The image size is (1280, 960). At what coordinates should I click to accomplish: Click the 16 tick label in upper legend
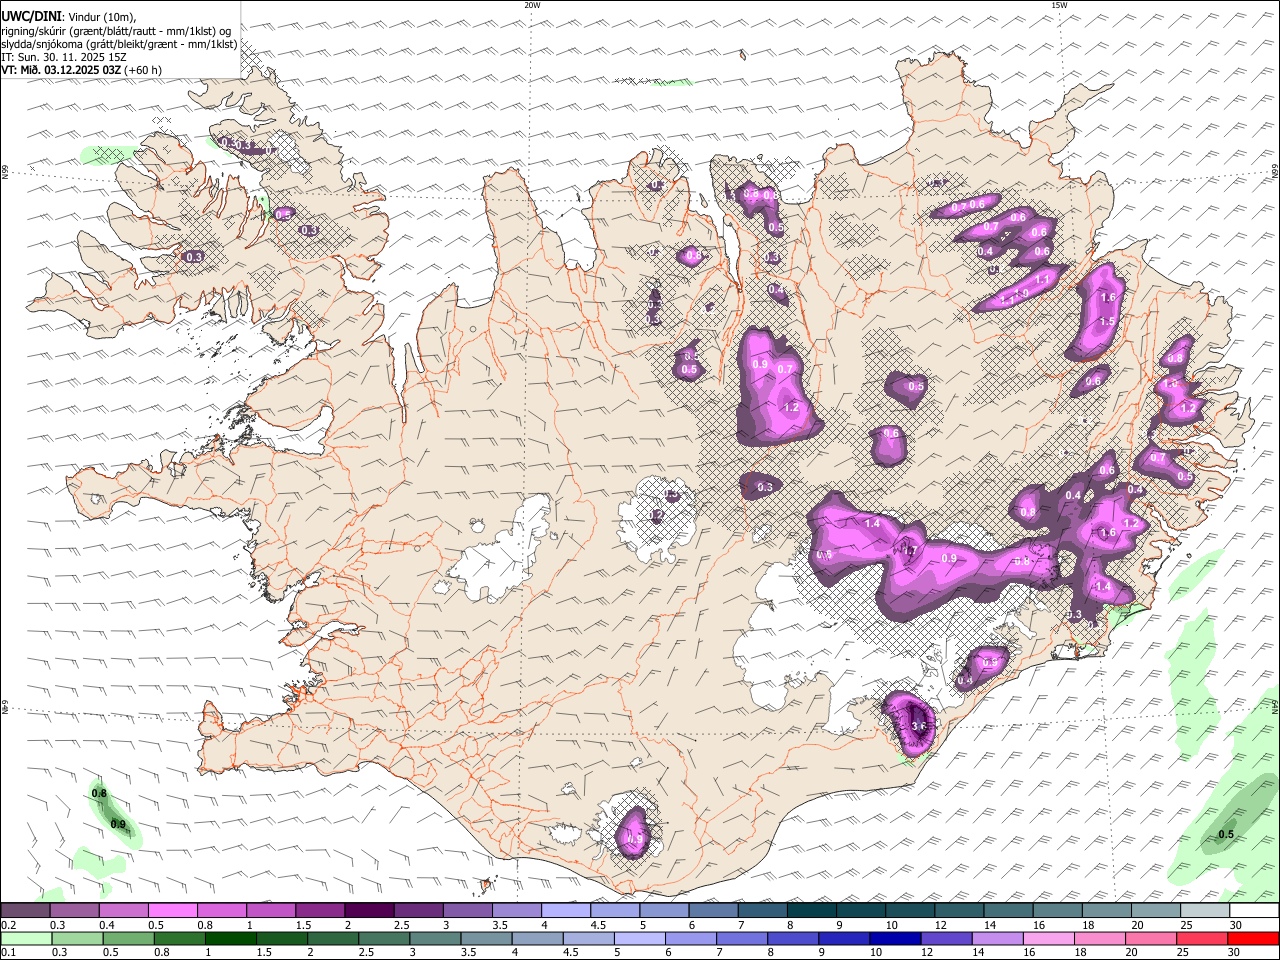1039,925
